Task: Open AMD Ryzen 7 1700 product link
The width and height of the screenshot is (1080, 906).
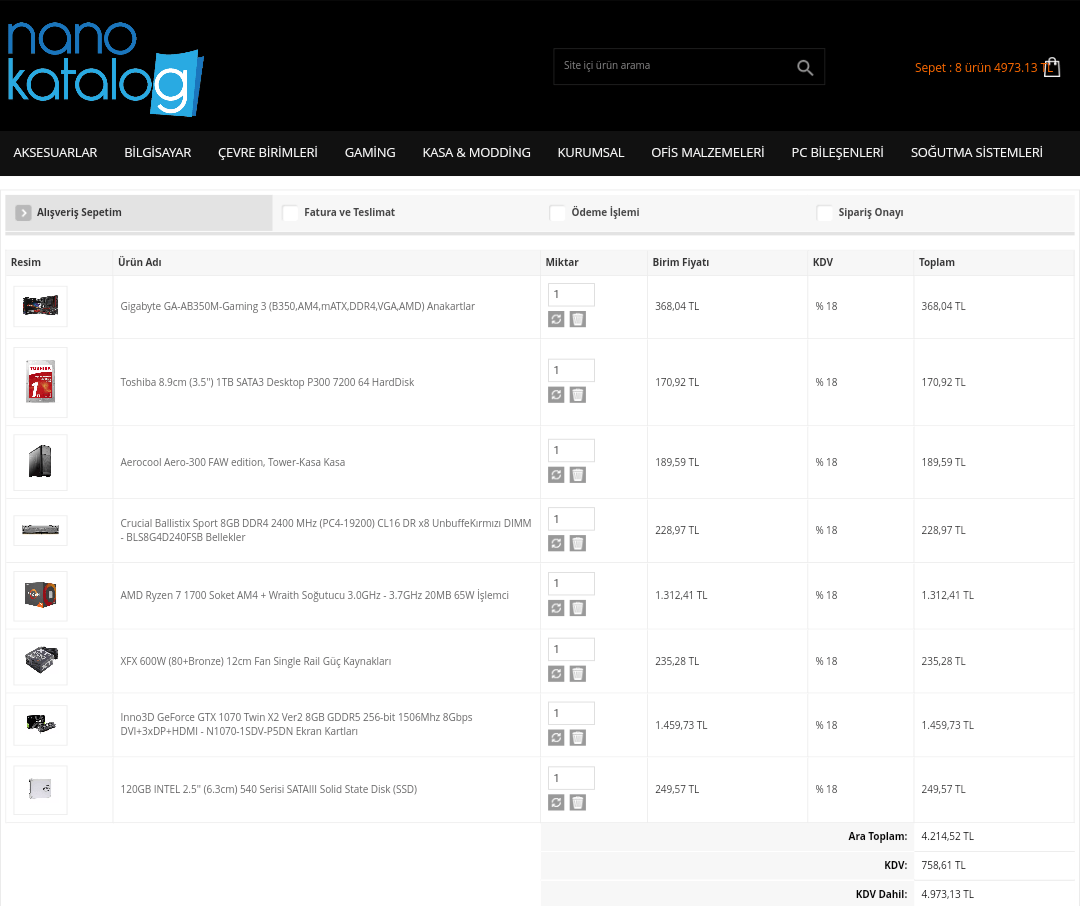Action: click(x=315, y=595)
